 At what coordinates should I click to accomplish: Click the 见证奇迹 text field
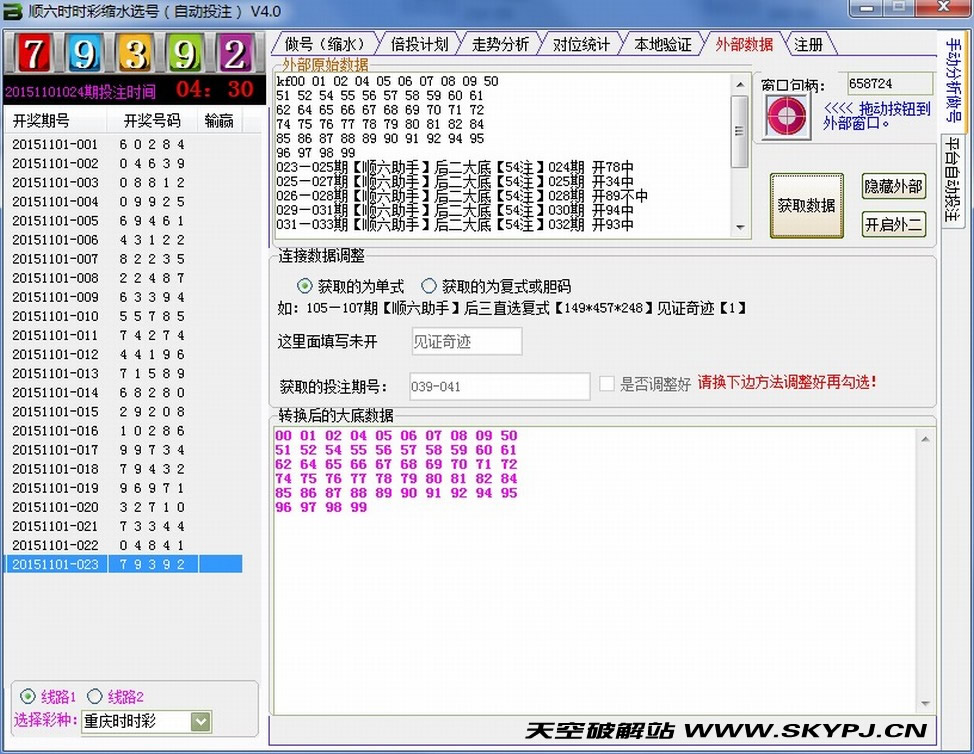466,341
